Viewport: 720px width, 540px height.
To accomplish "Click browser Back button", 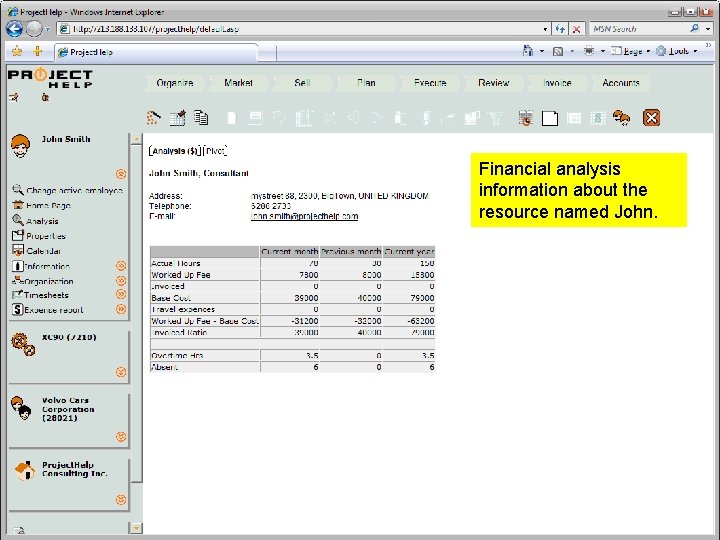I will click(15, 29).
